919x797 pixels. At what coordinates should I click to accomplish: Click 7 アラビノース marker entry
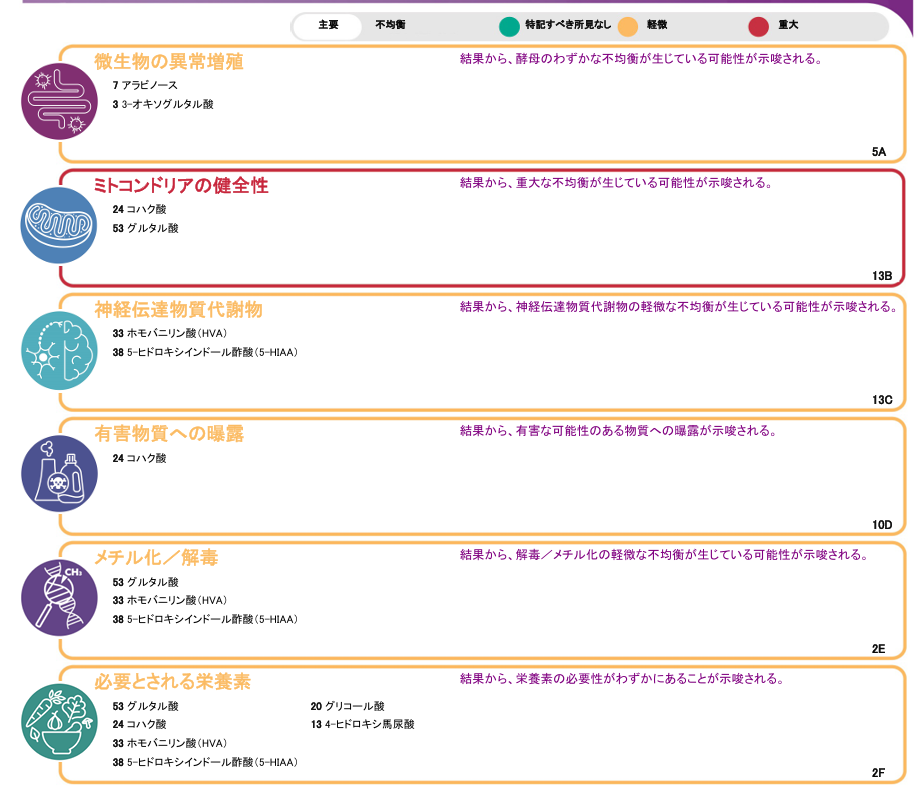pos(145,86)
